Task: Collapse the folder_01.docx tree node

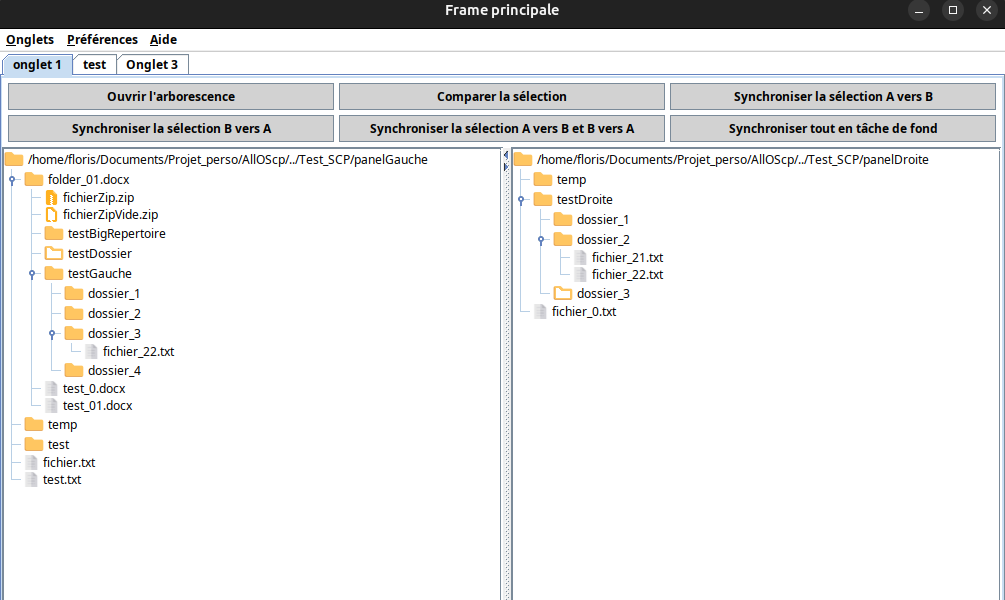Action: tap(12, 180)
